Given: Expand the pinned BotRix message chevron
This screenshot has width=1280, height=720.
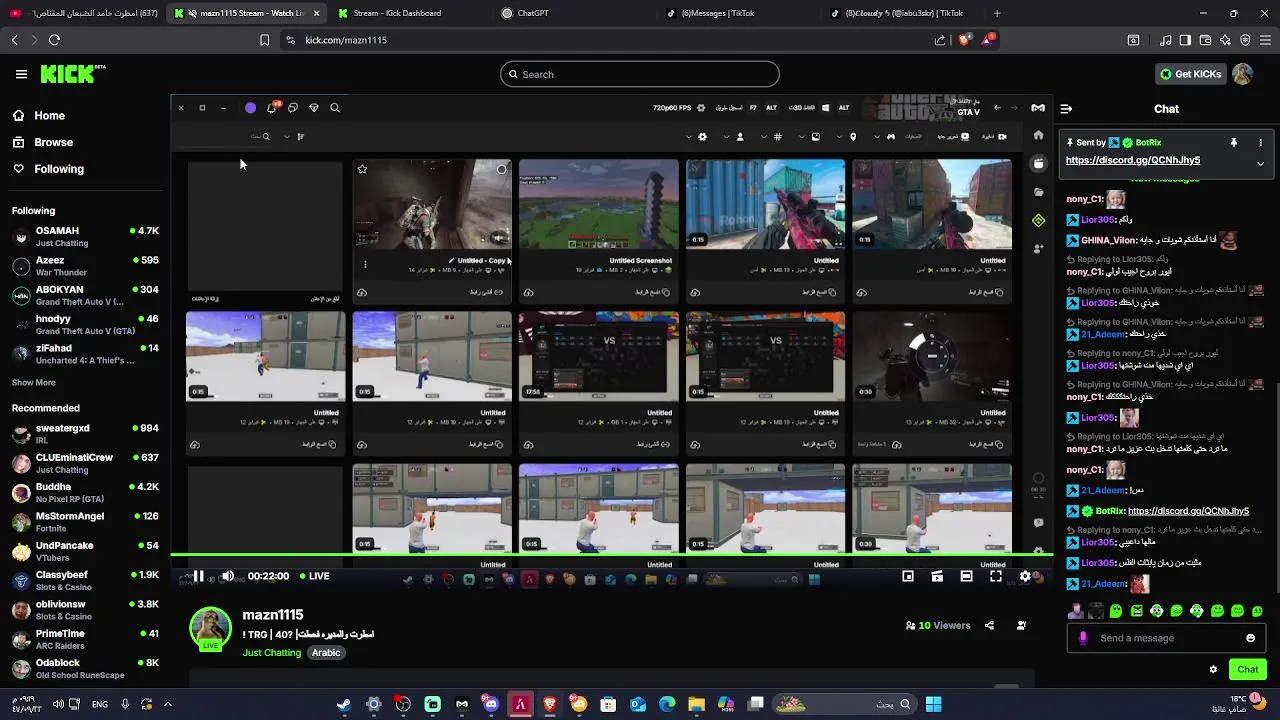Looking at the screenshot, I should point(1260,163).
